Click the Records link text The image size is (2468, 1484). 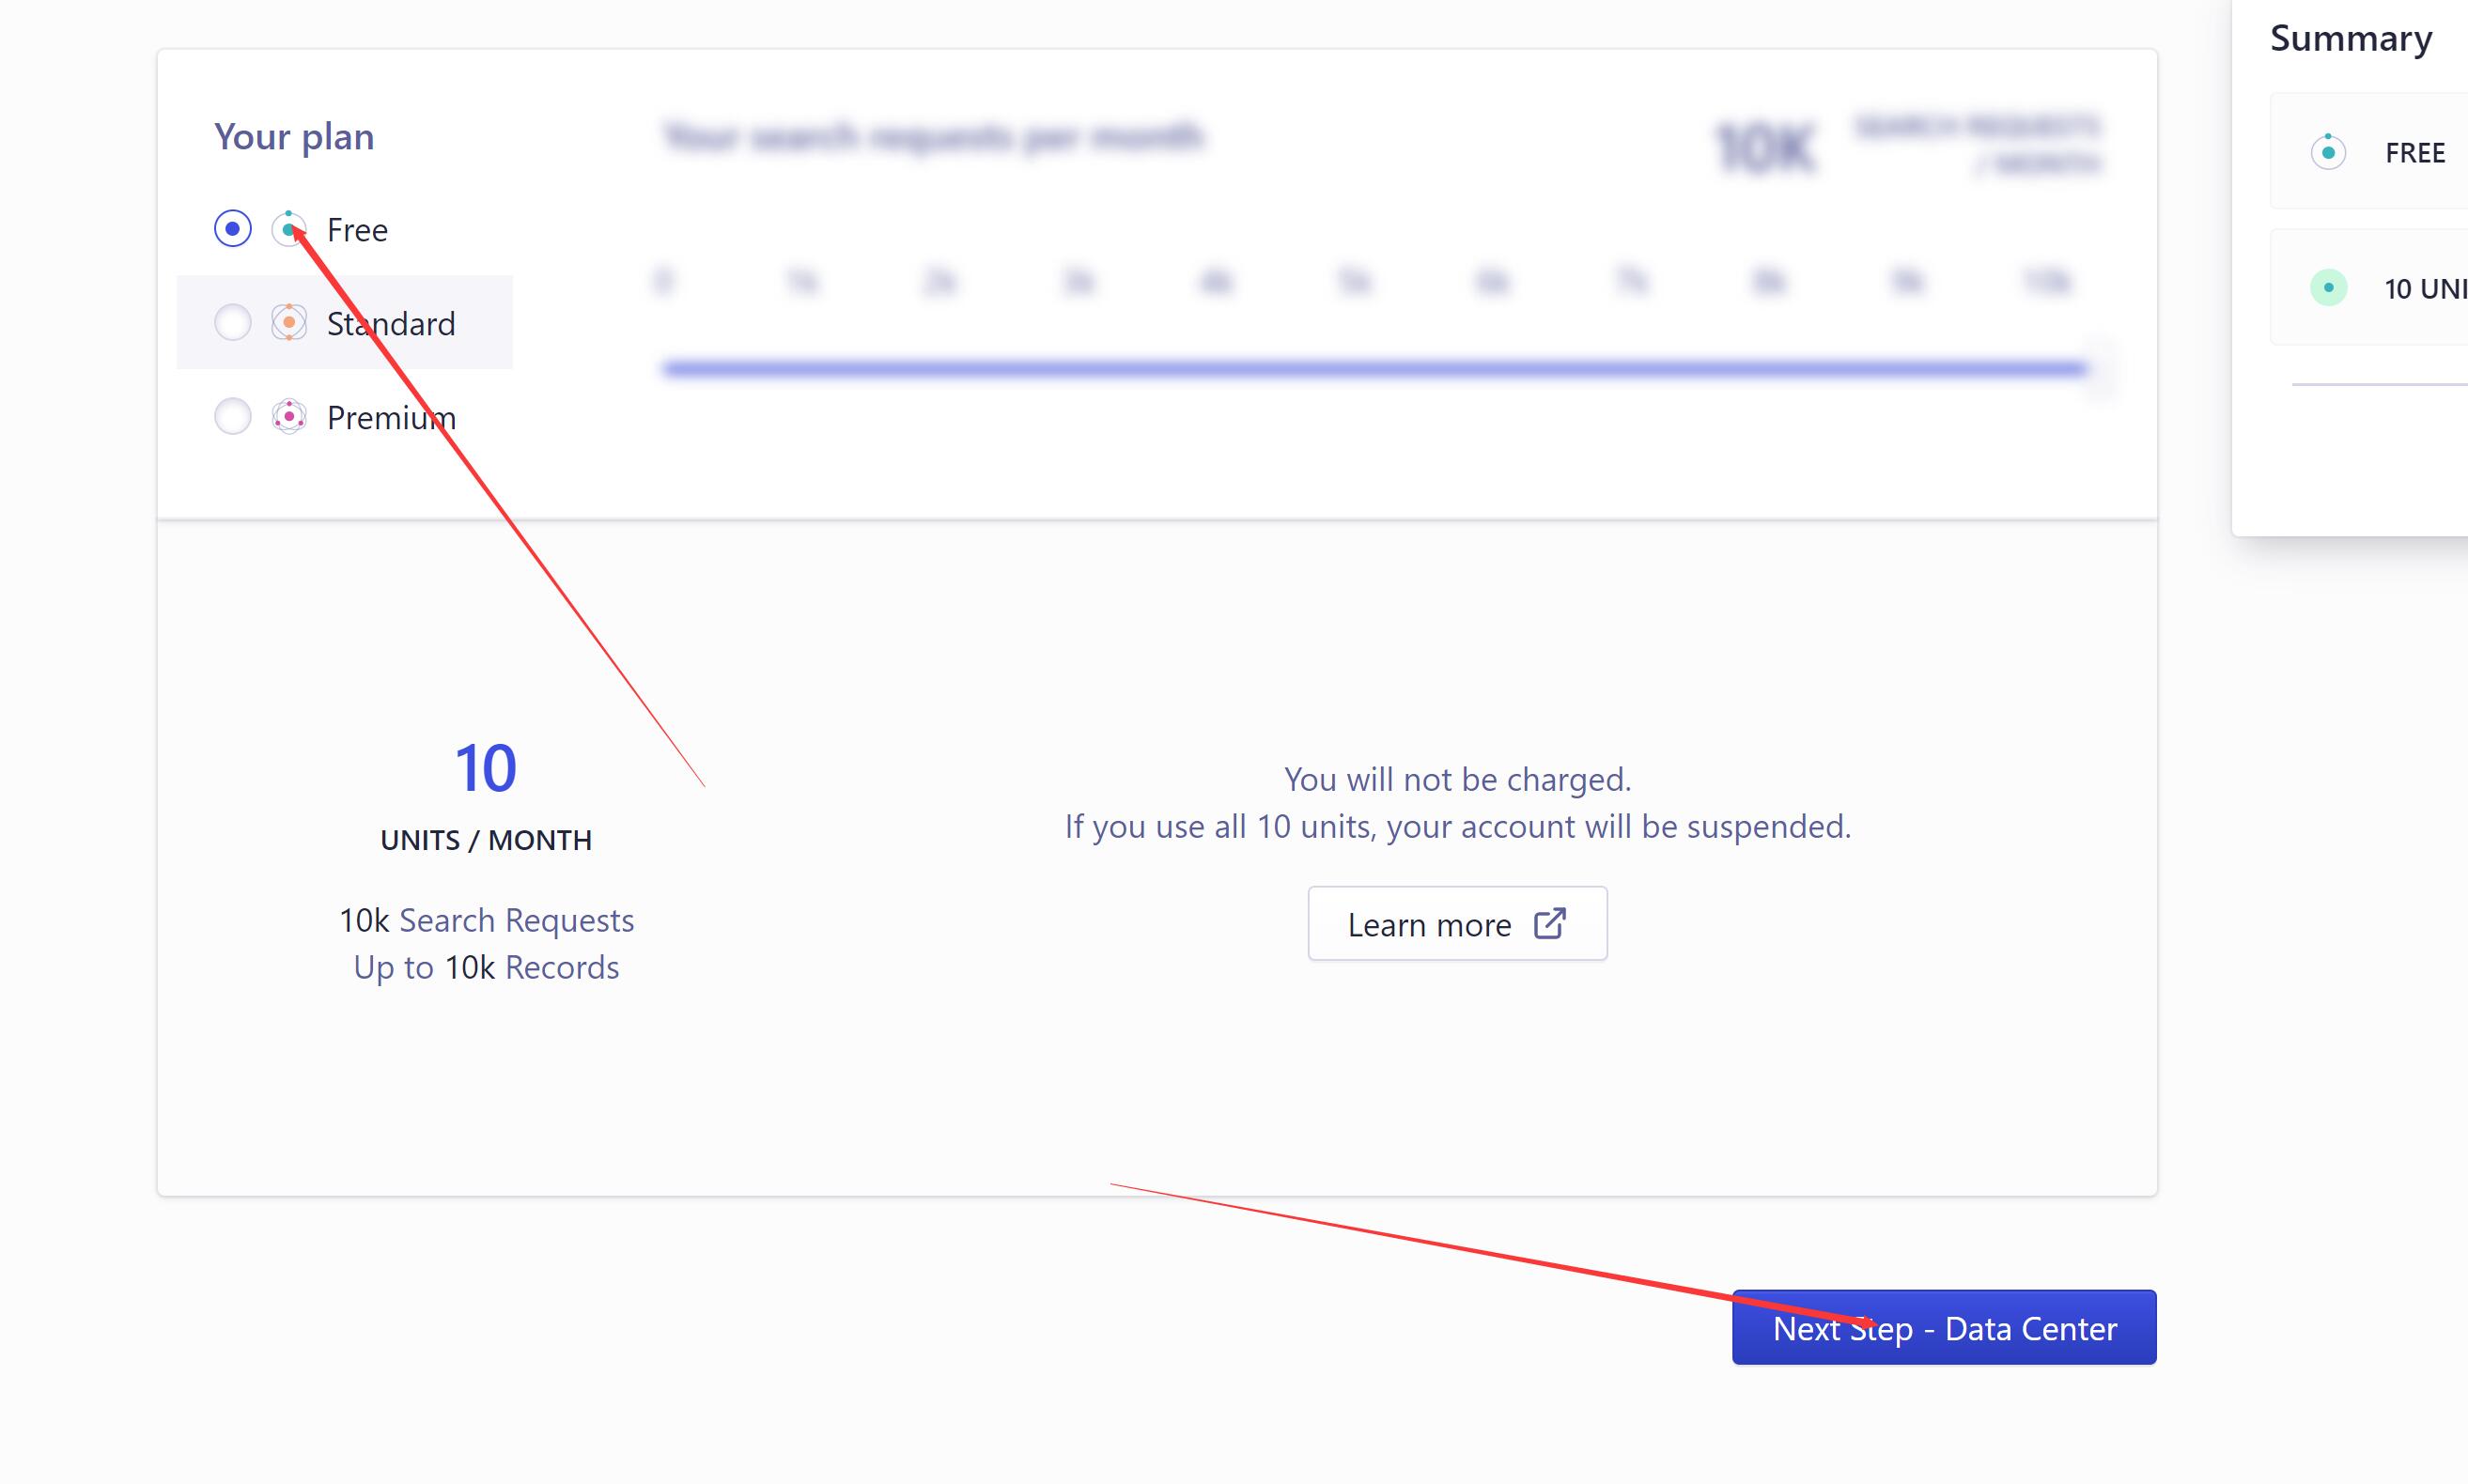click(x=562, y=967)
